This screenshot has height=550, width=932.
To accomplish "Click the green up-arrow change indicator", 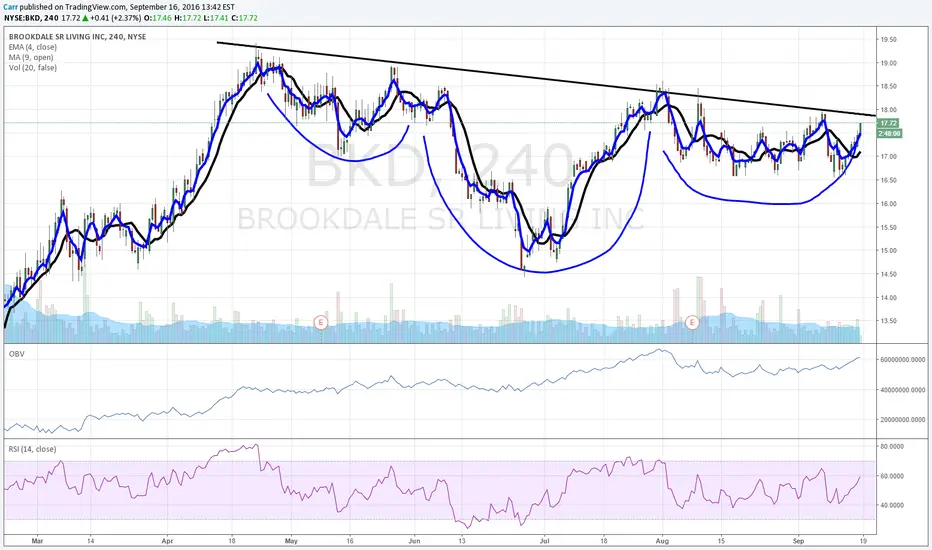I will point(85,18).
